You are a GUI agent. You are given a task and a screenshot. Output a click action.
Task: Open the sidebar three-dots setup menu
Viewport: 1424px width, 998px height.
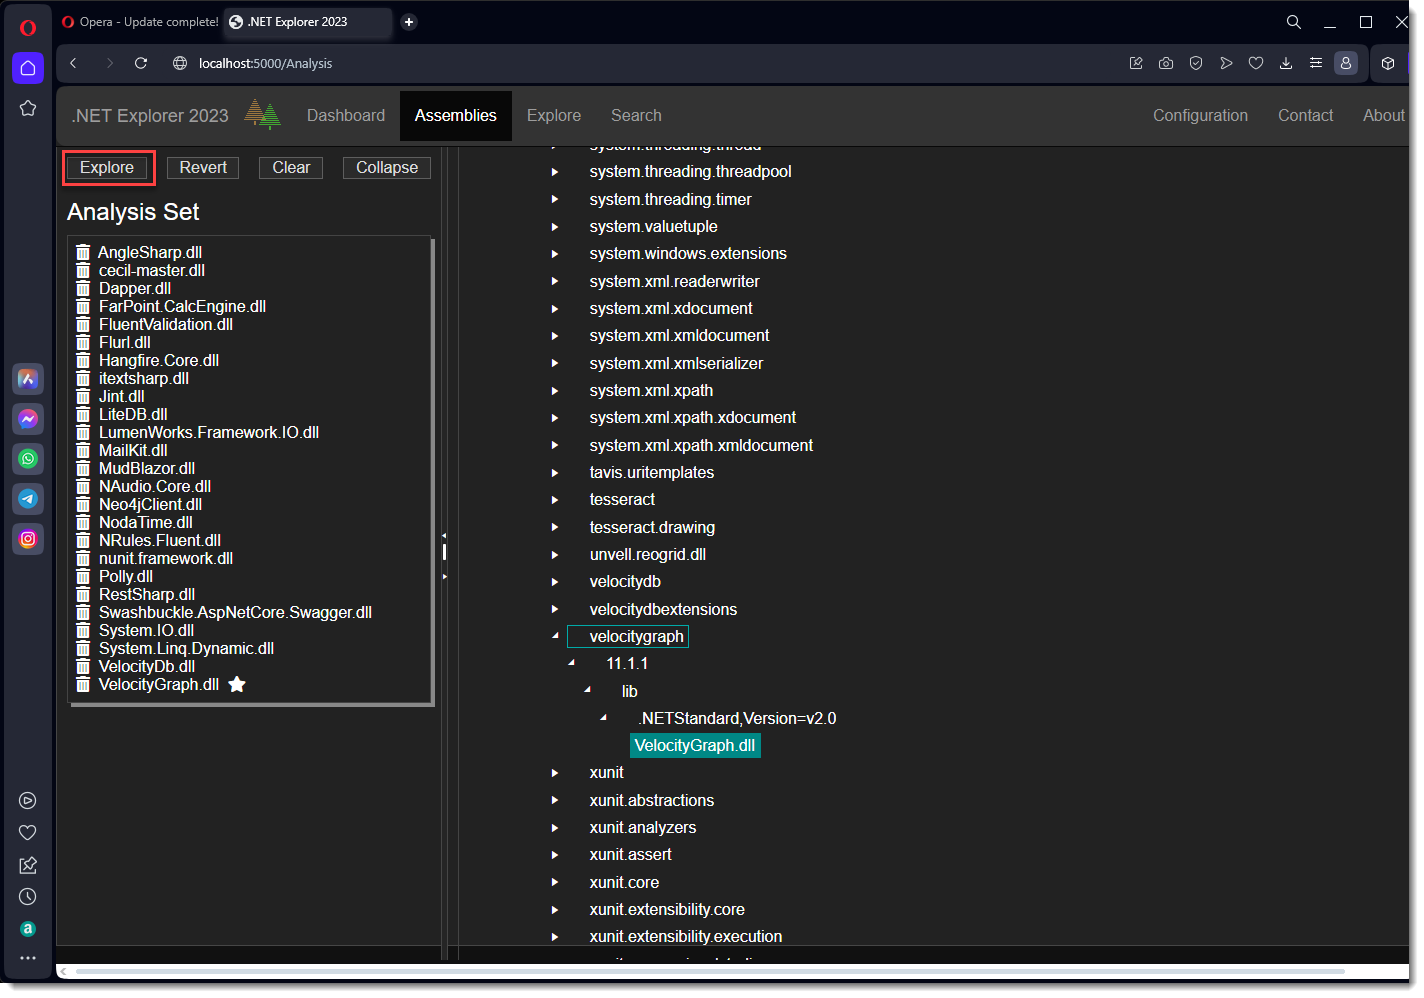[28, 958]
